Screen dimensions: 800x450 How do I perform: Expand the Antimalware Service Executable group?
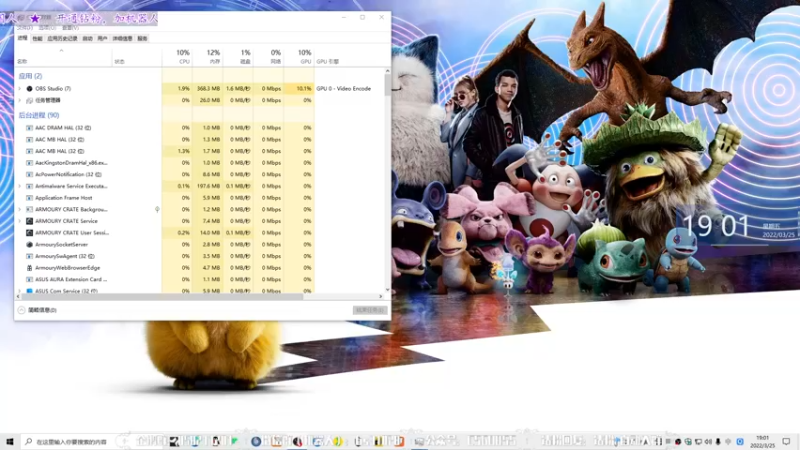(20, 186)
